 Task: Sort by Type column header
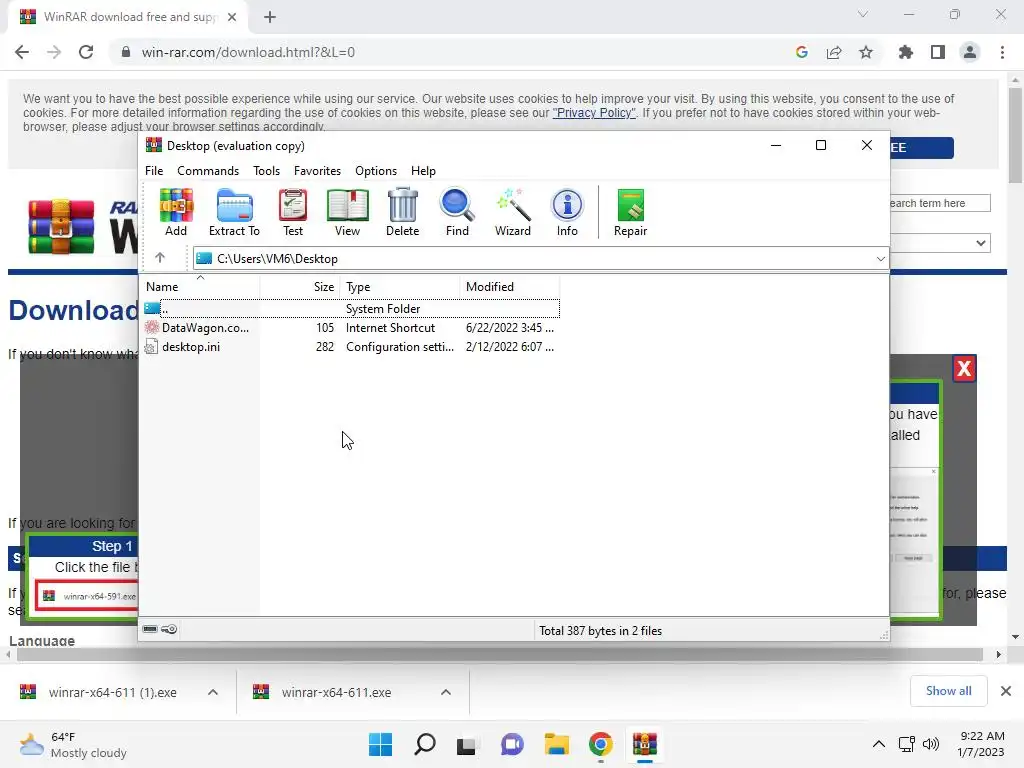click(x=400, y=287)
